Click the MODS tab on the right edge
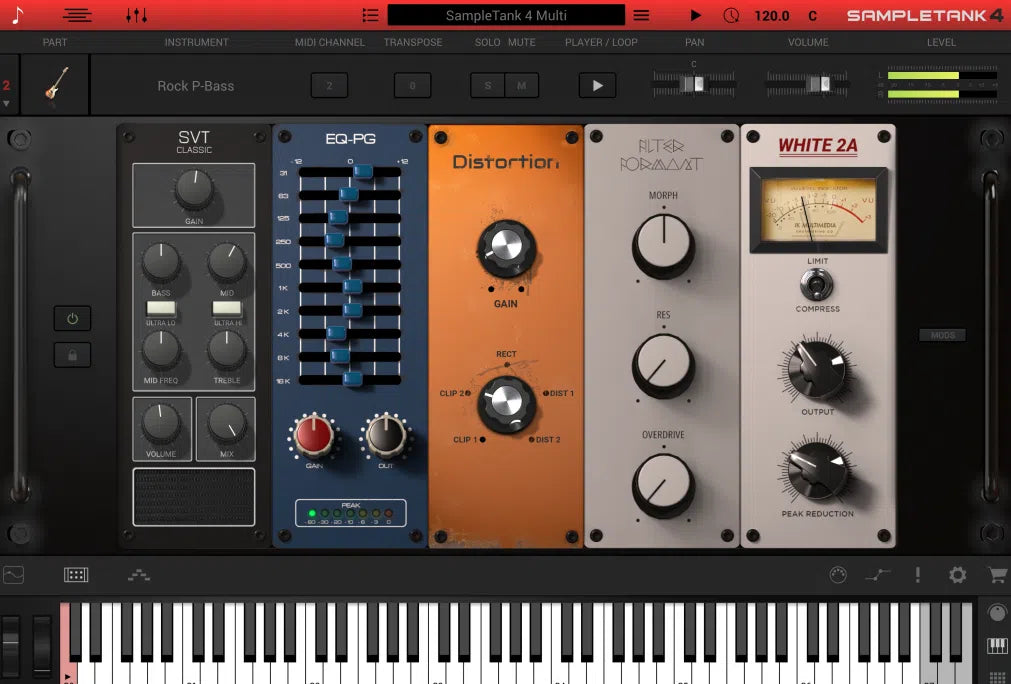 pyautogui.click(x=941, y=335)
